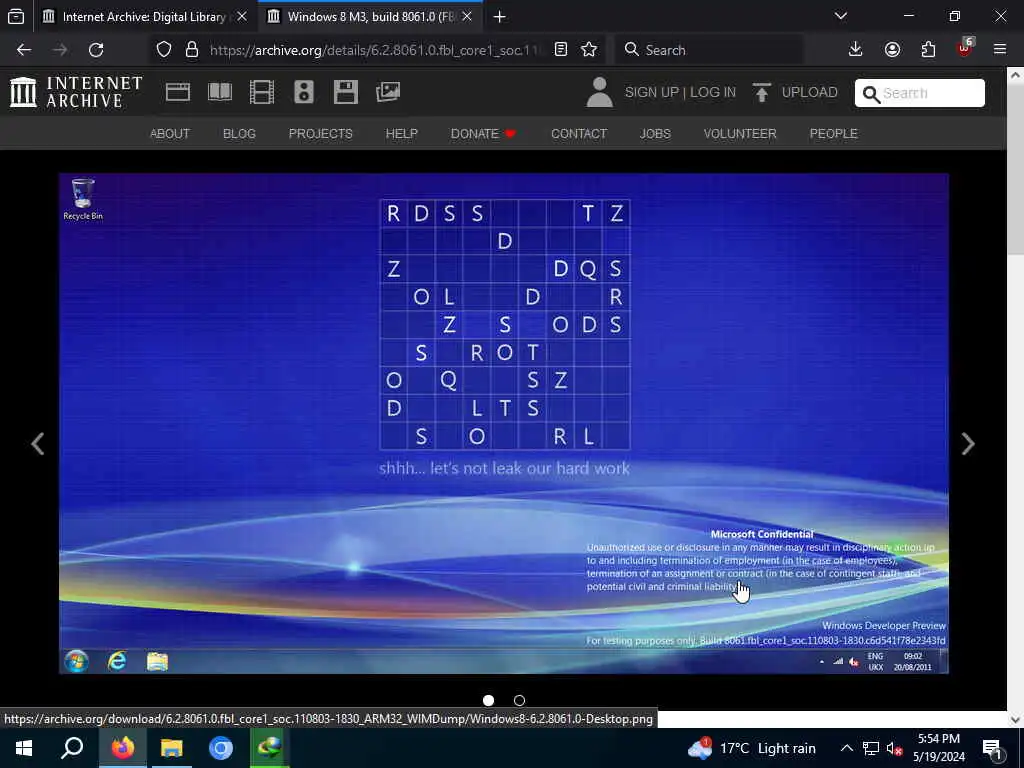This screenshot has width=1024, height=768.
Task: Open the uBlock extension icon with badge
Action: pos(965,48)
